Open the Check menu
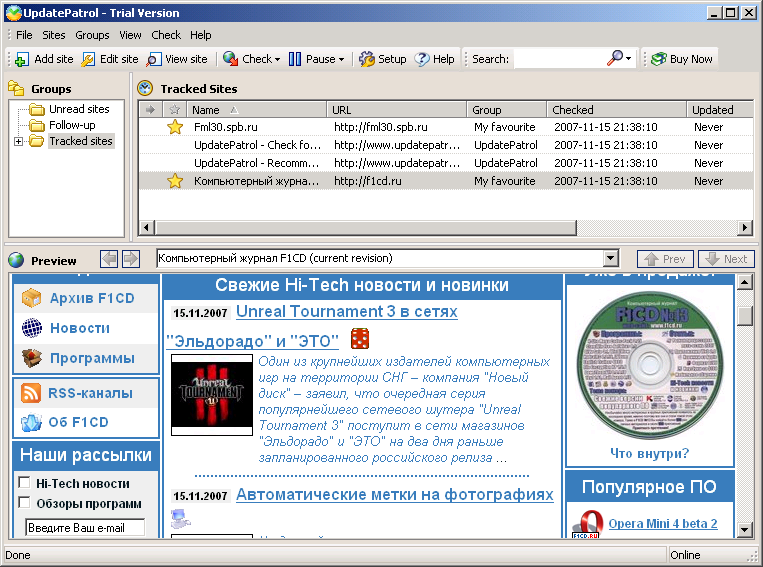Viewport: 763px width, 567px height. click(166, 35)
